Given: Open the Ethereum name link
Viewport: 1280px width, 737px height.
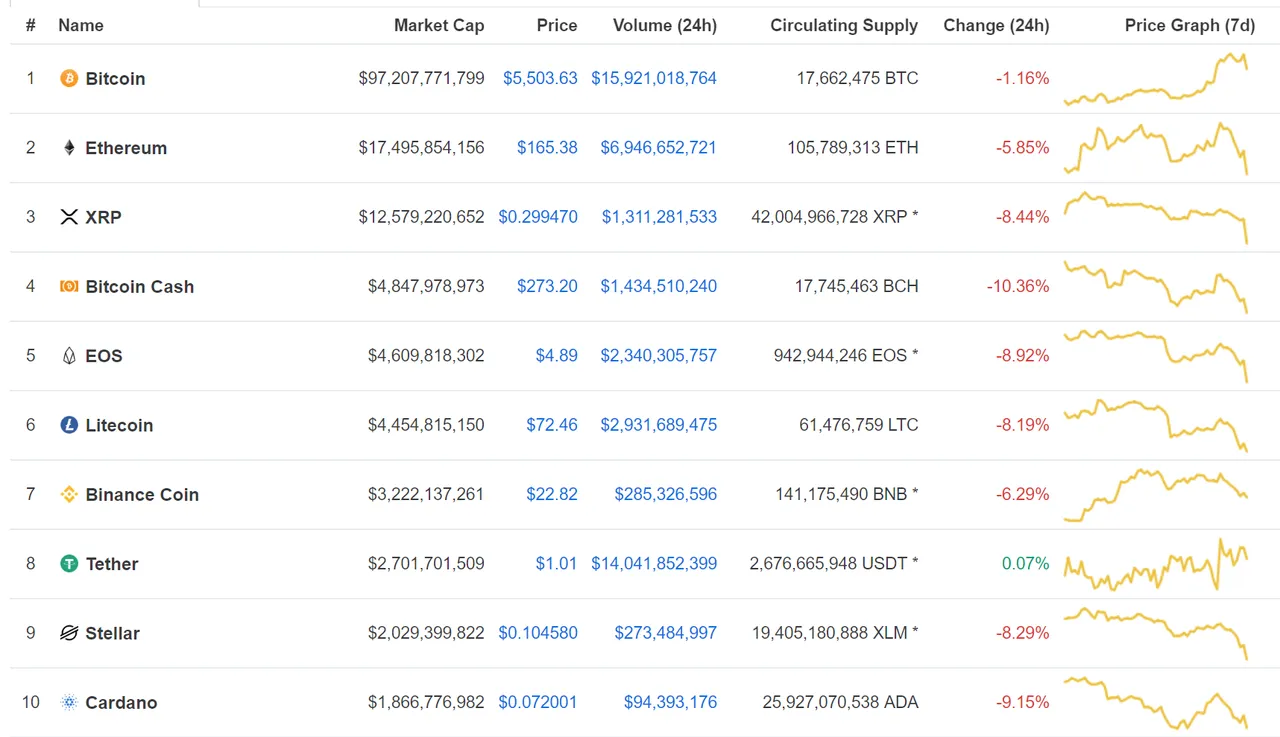Looking at the screenshot, I should 126,147.
